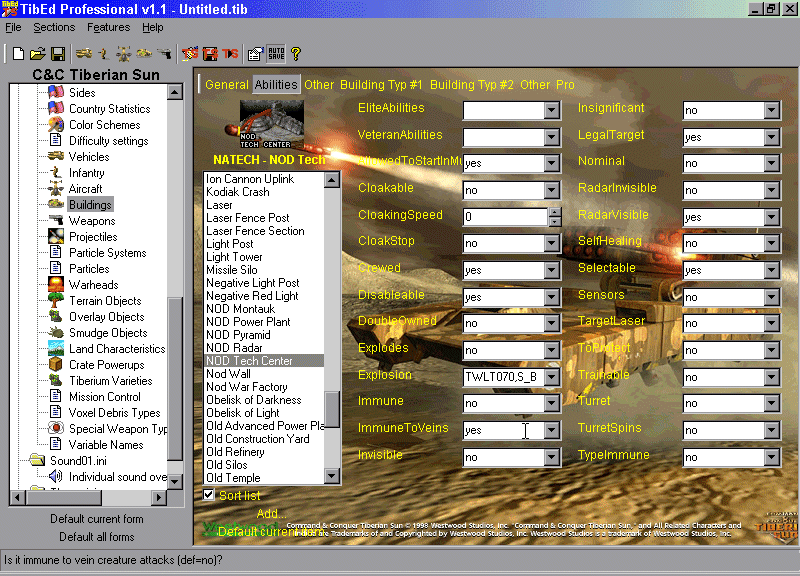Expand the Insignificant dropdown

pos(771,110)
